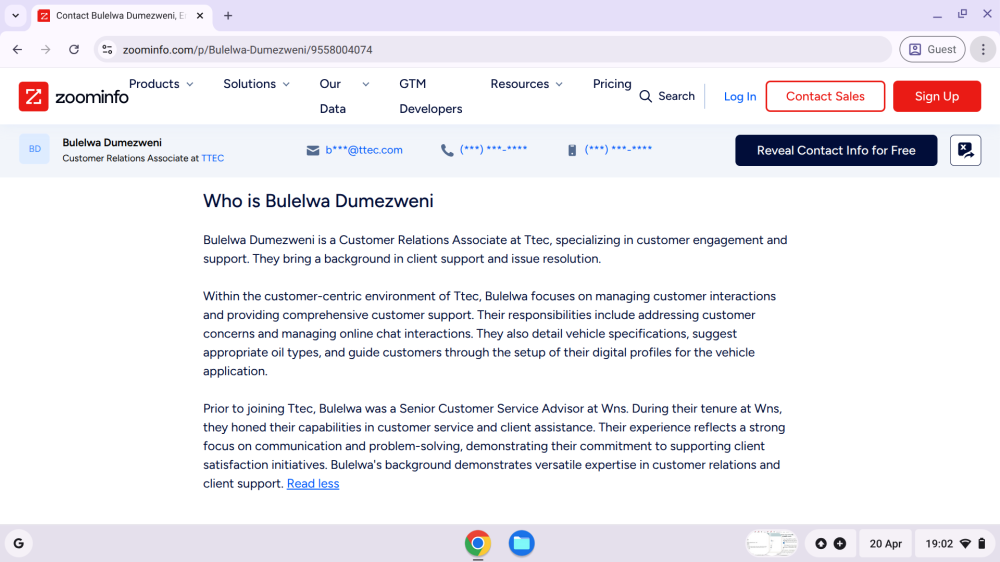Click the browser forward arrow
Image resolution: width=1000 pixels, height=562 pixels.
45,49
